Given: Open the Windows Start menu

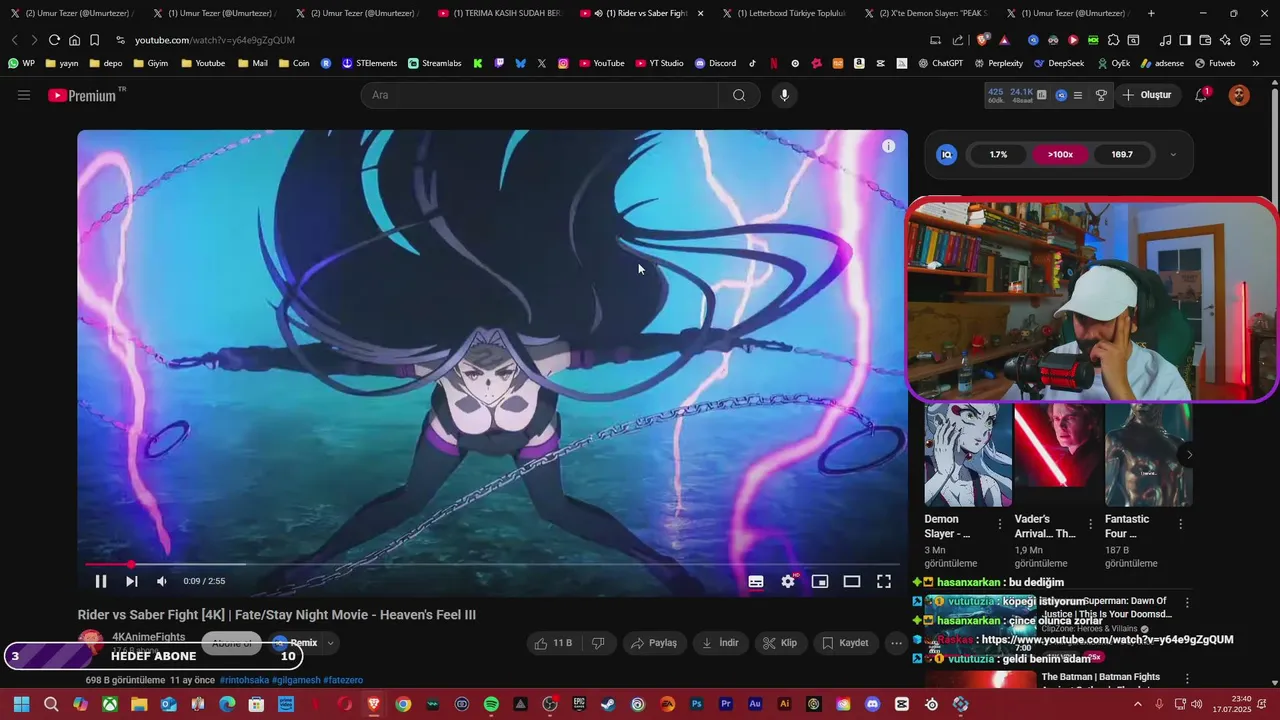Looking at the screenshot, I should coord(21,704).
